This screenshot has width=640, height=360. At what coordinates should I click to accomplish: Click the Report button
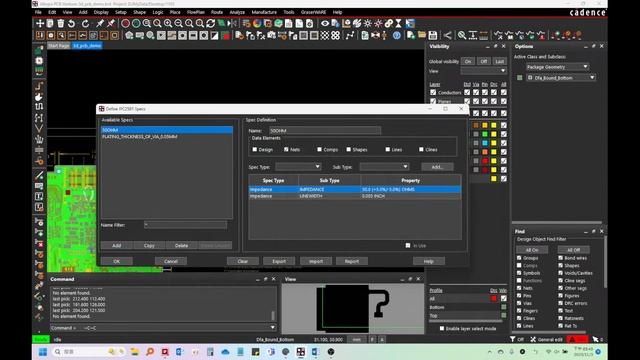click(352, 261)
